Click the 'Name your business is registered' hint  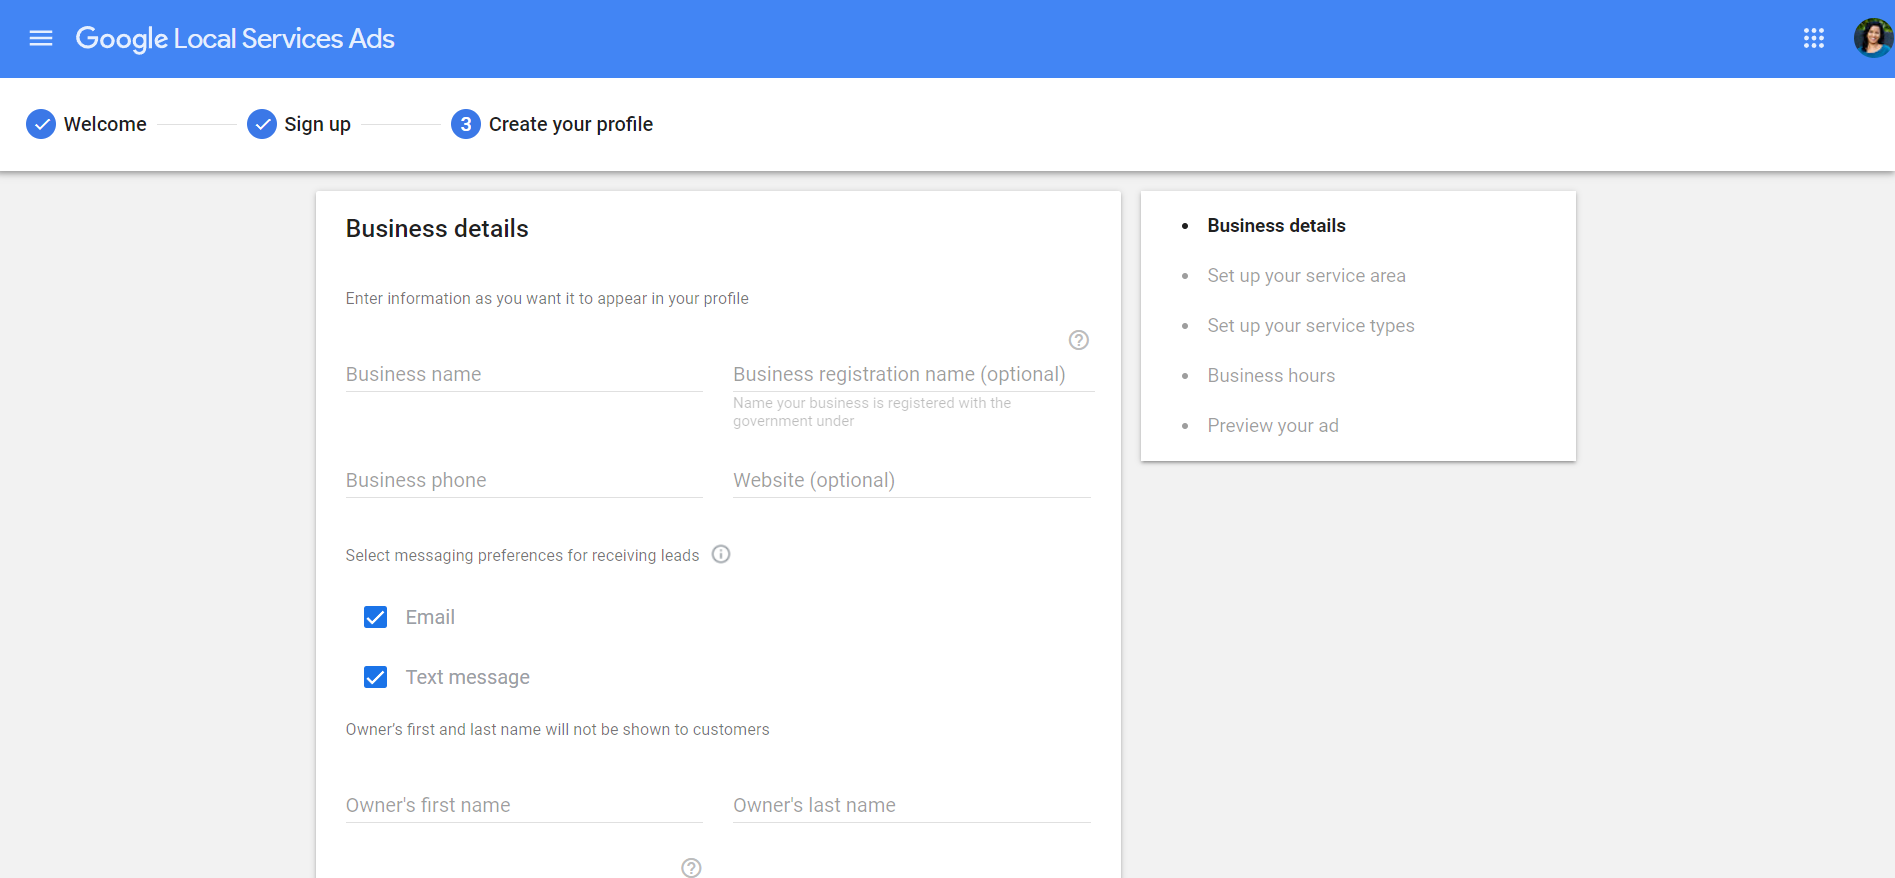(872, 412)
